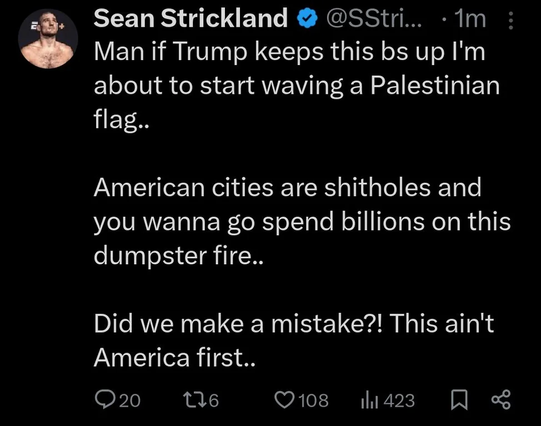Screen dimensions: 541x426
Task: Click the line 'Did we make a mistake?! This ain't'
Action: [x=294, y=324]
